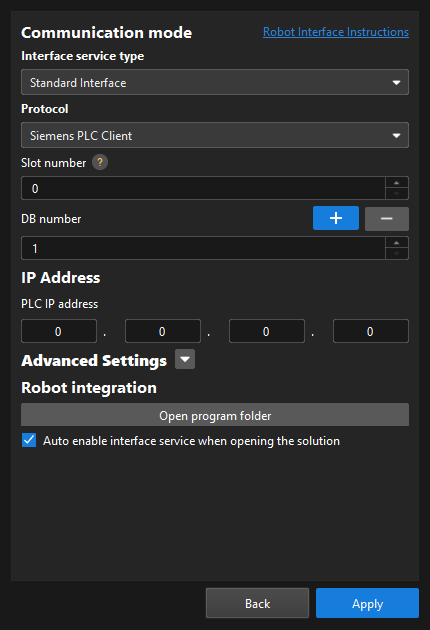Remove a DB number with minus button
Viewport: 430px width, 630px height.
pos(387,219)
